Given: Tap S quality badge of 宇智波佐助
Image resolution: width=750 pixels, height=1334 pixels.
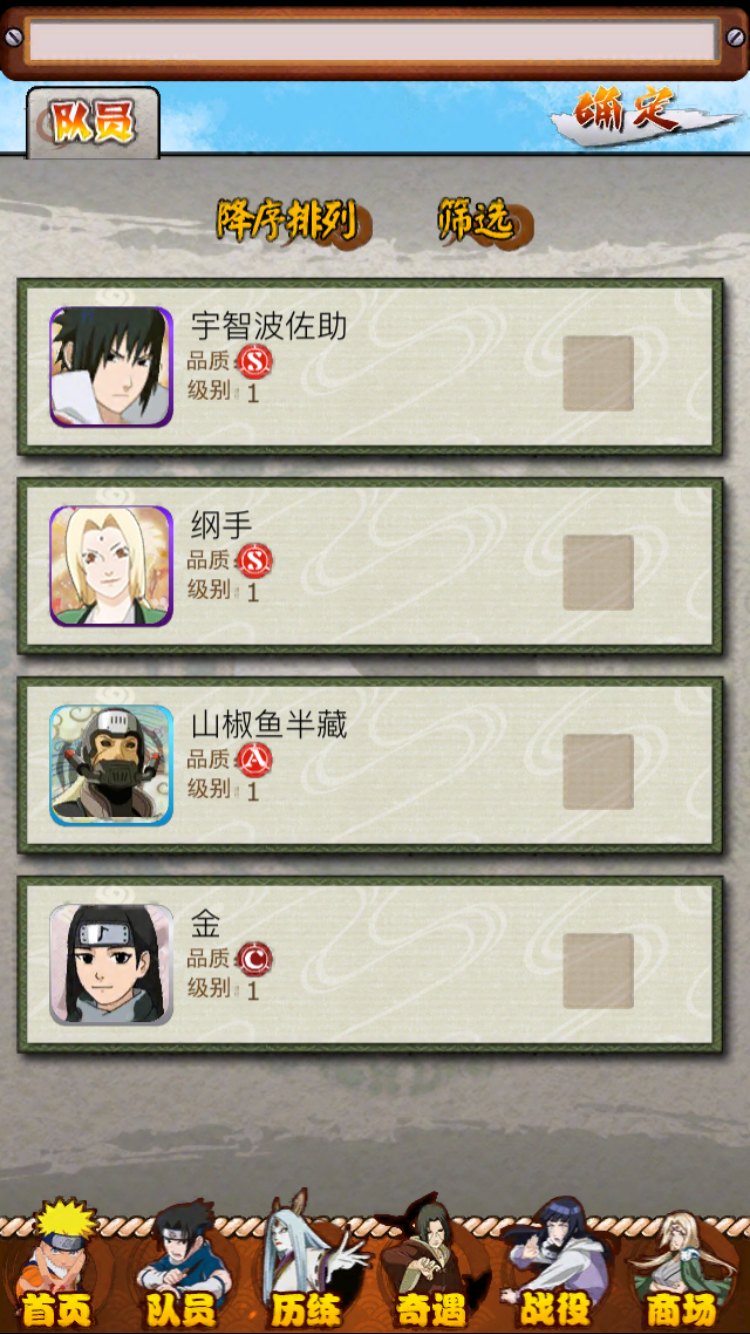Looking at the screenshot, I should tap(255, 361).
